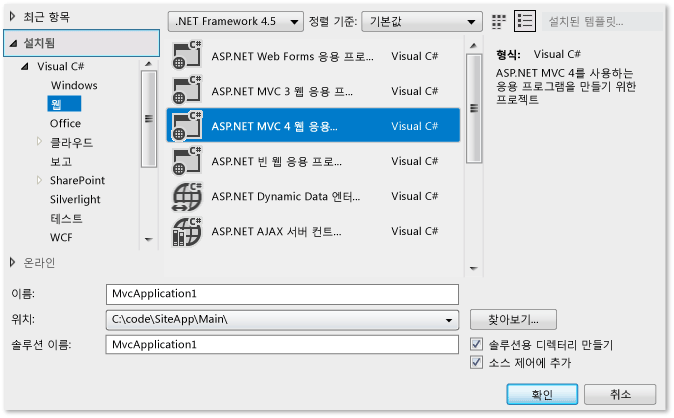Toggle 소스 제어에 추가 checkbox
Viewport: 674px width, 418px height.
[476, 362]
